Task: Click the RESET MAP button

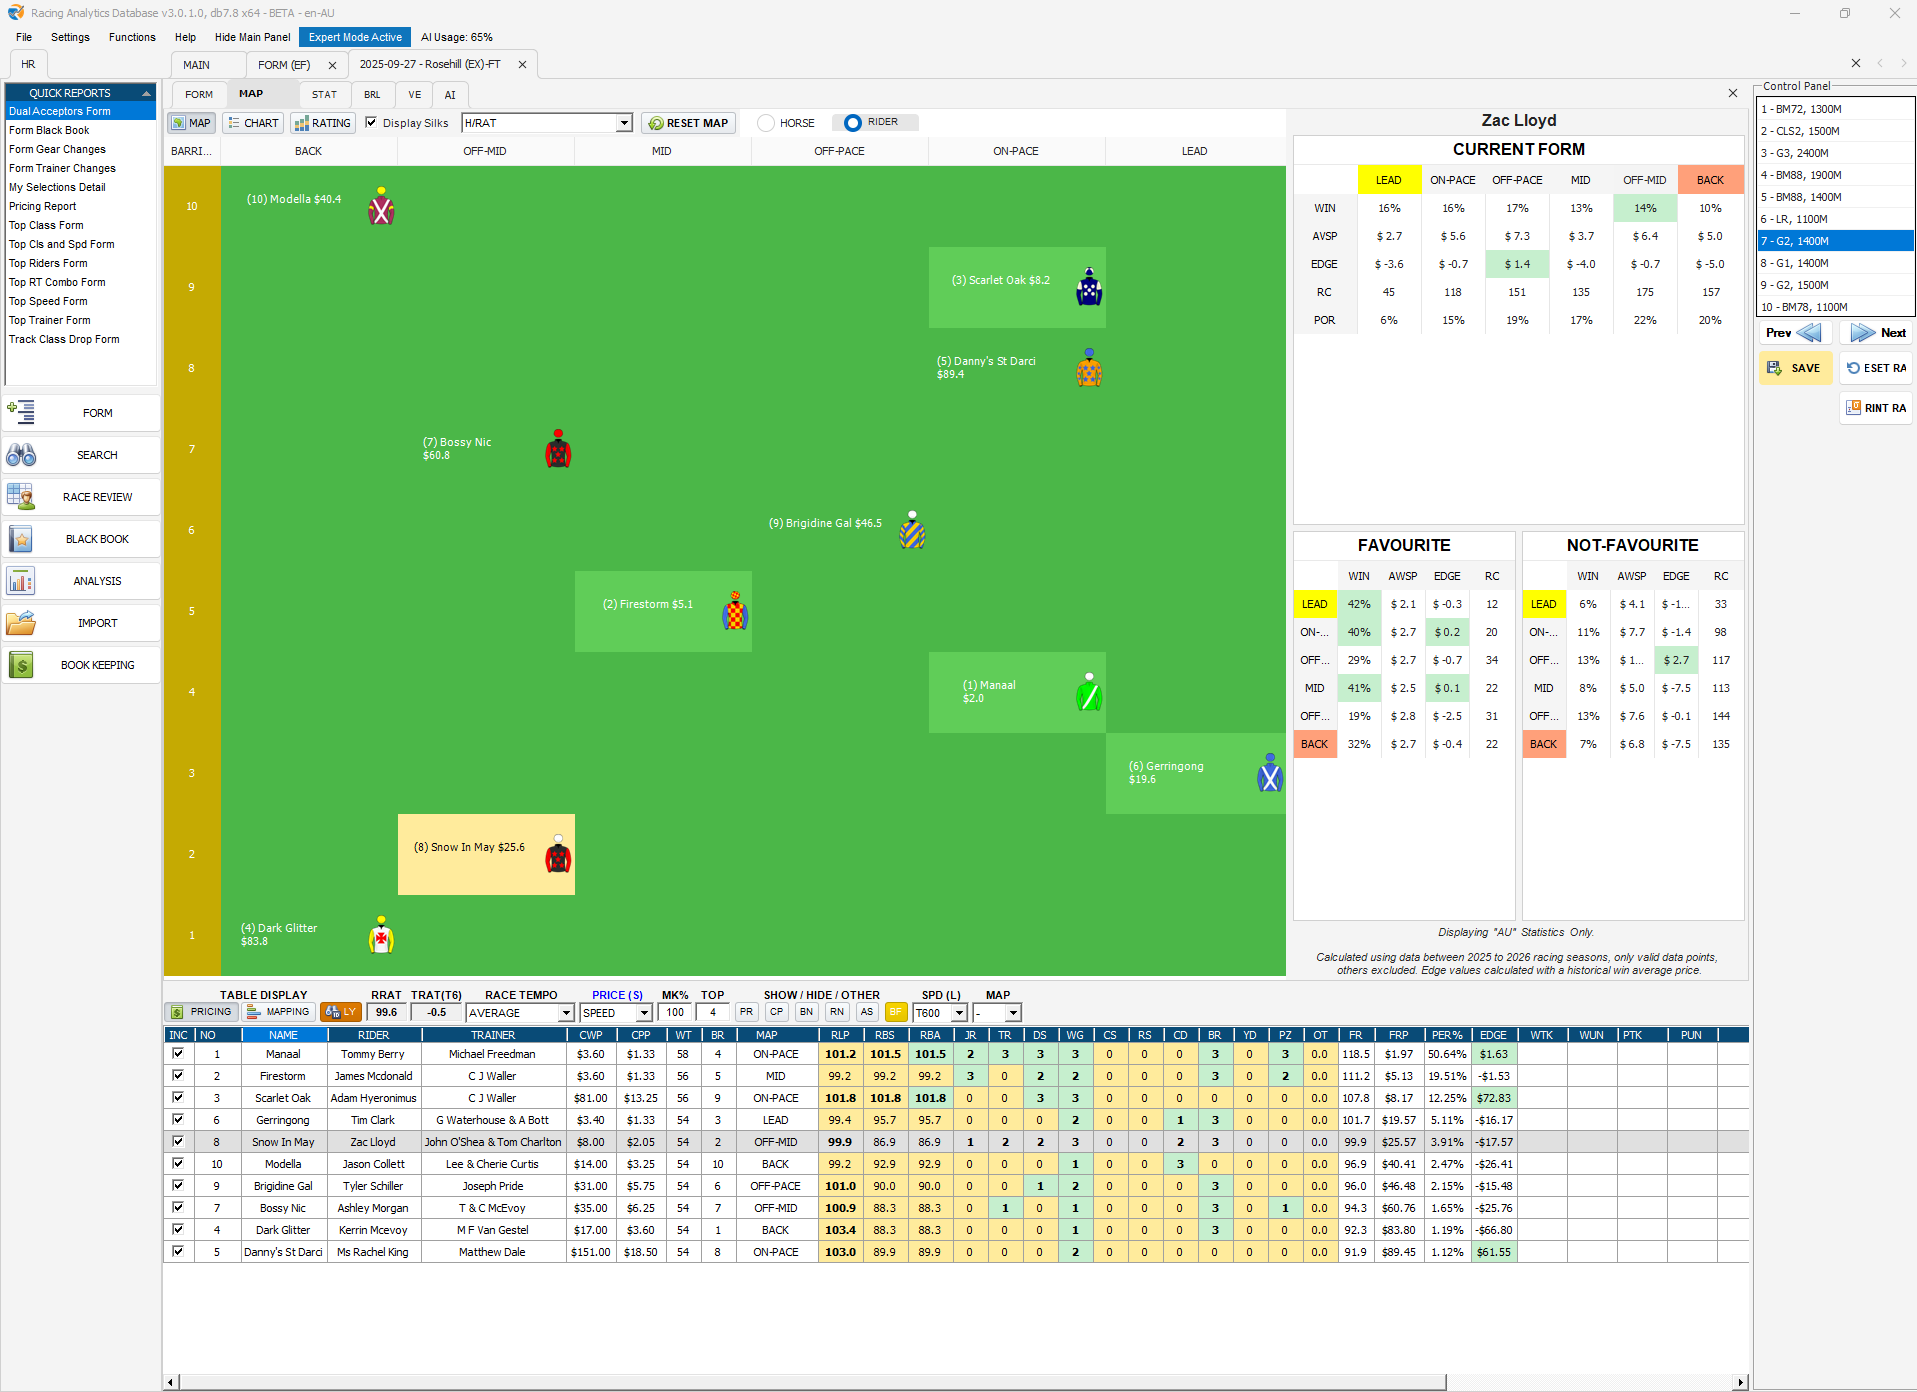Action: click(688, 123)
